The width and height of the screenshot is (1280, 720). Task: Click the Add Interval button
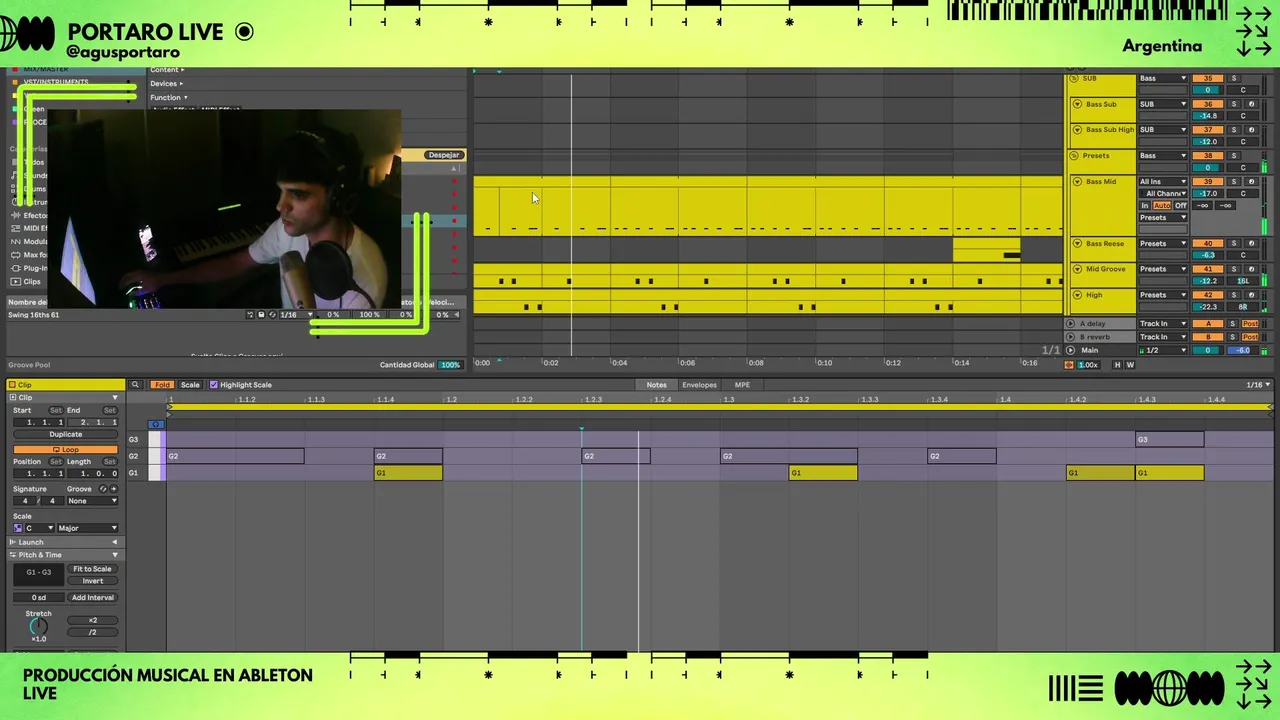click(x=92, y=598)
